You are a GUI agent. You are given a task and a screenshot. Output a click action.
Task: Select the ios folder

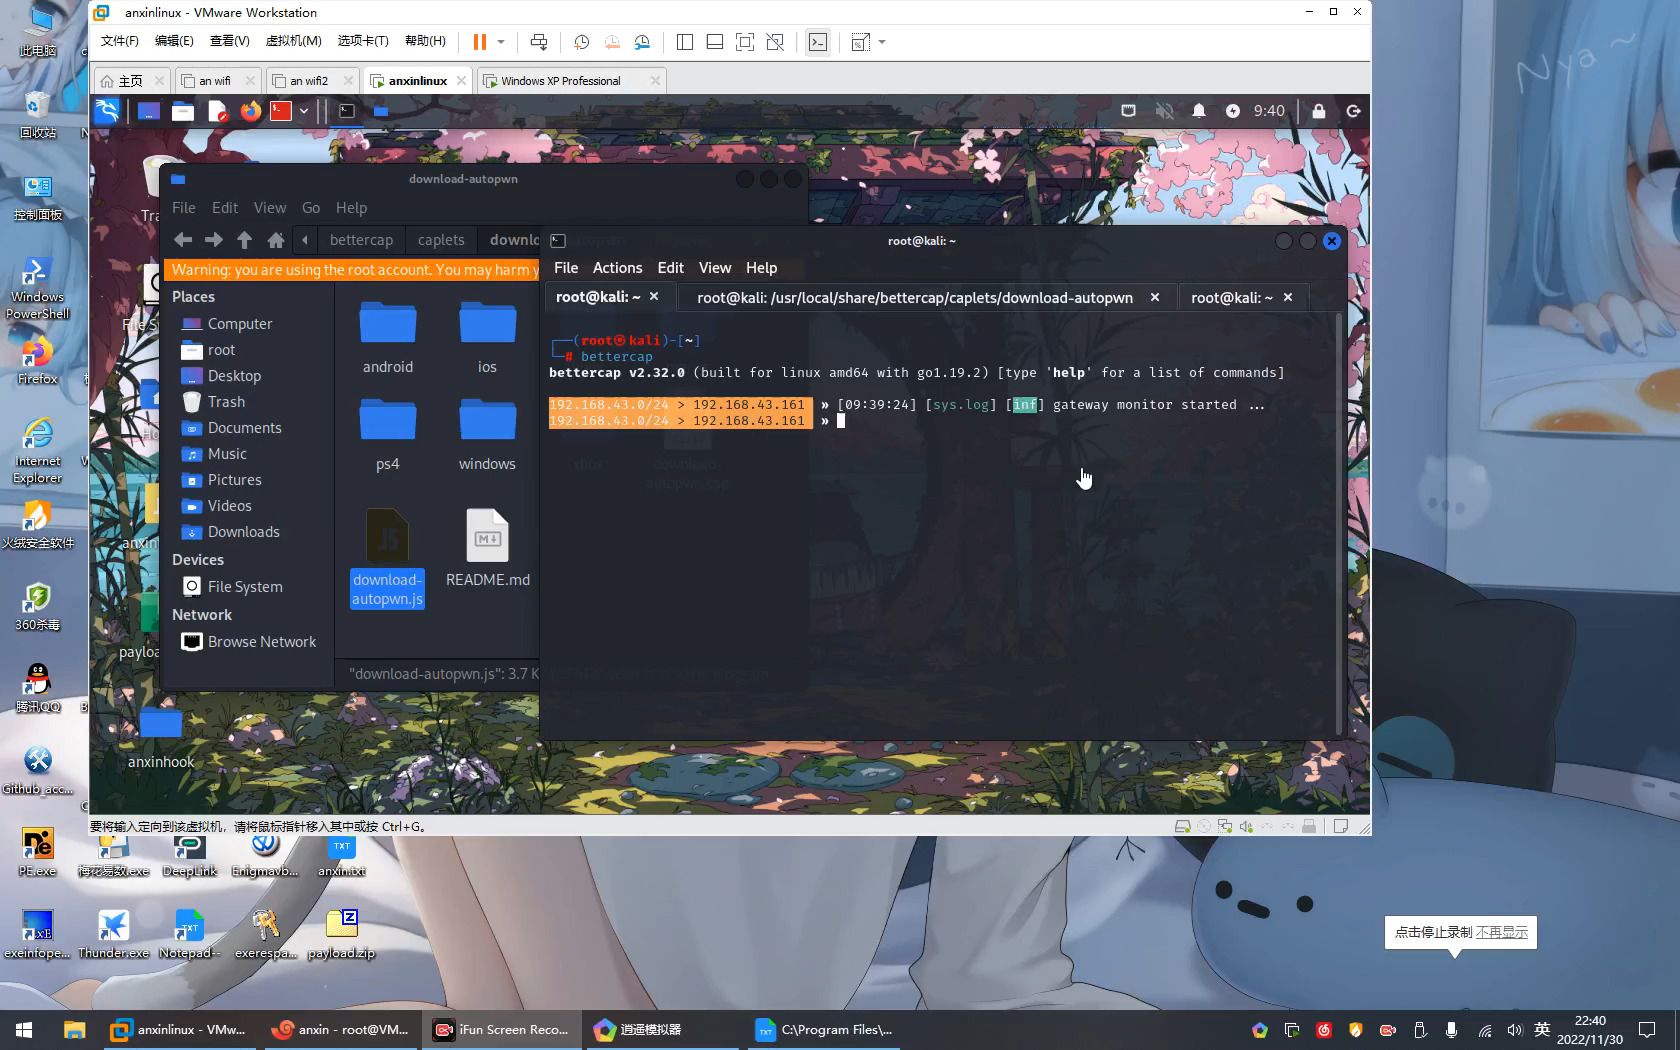click(x=487, y=337)
